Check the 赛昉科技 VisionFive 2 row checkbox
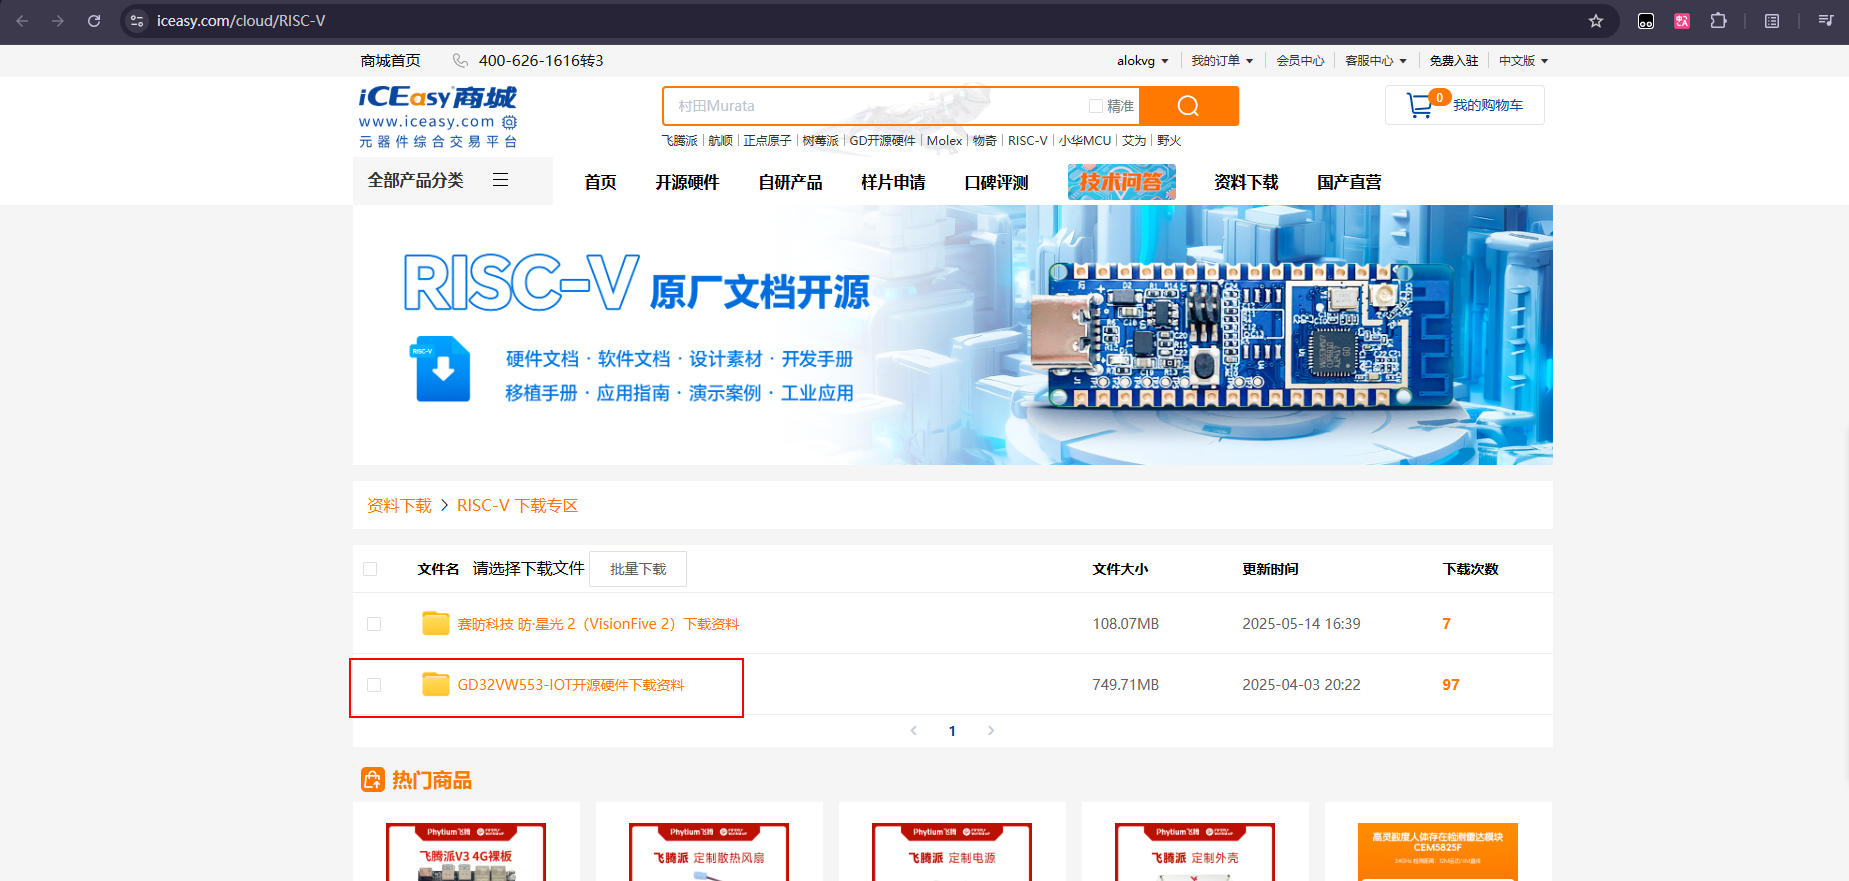This screenshot has height=881, width=1849. click(x=374, y=624)
